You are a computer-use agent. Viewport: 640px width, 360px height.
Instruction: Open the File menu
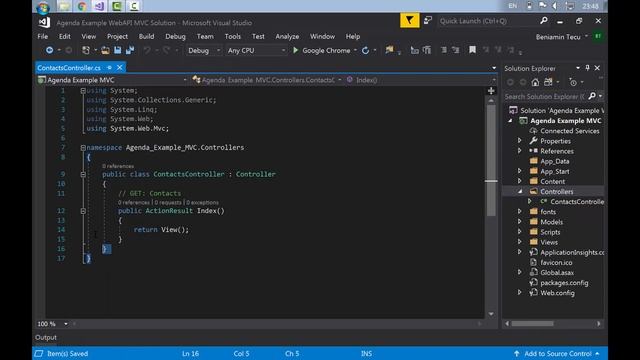42,36
